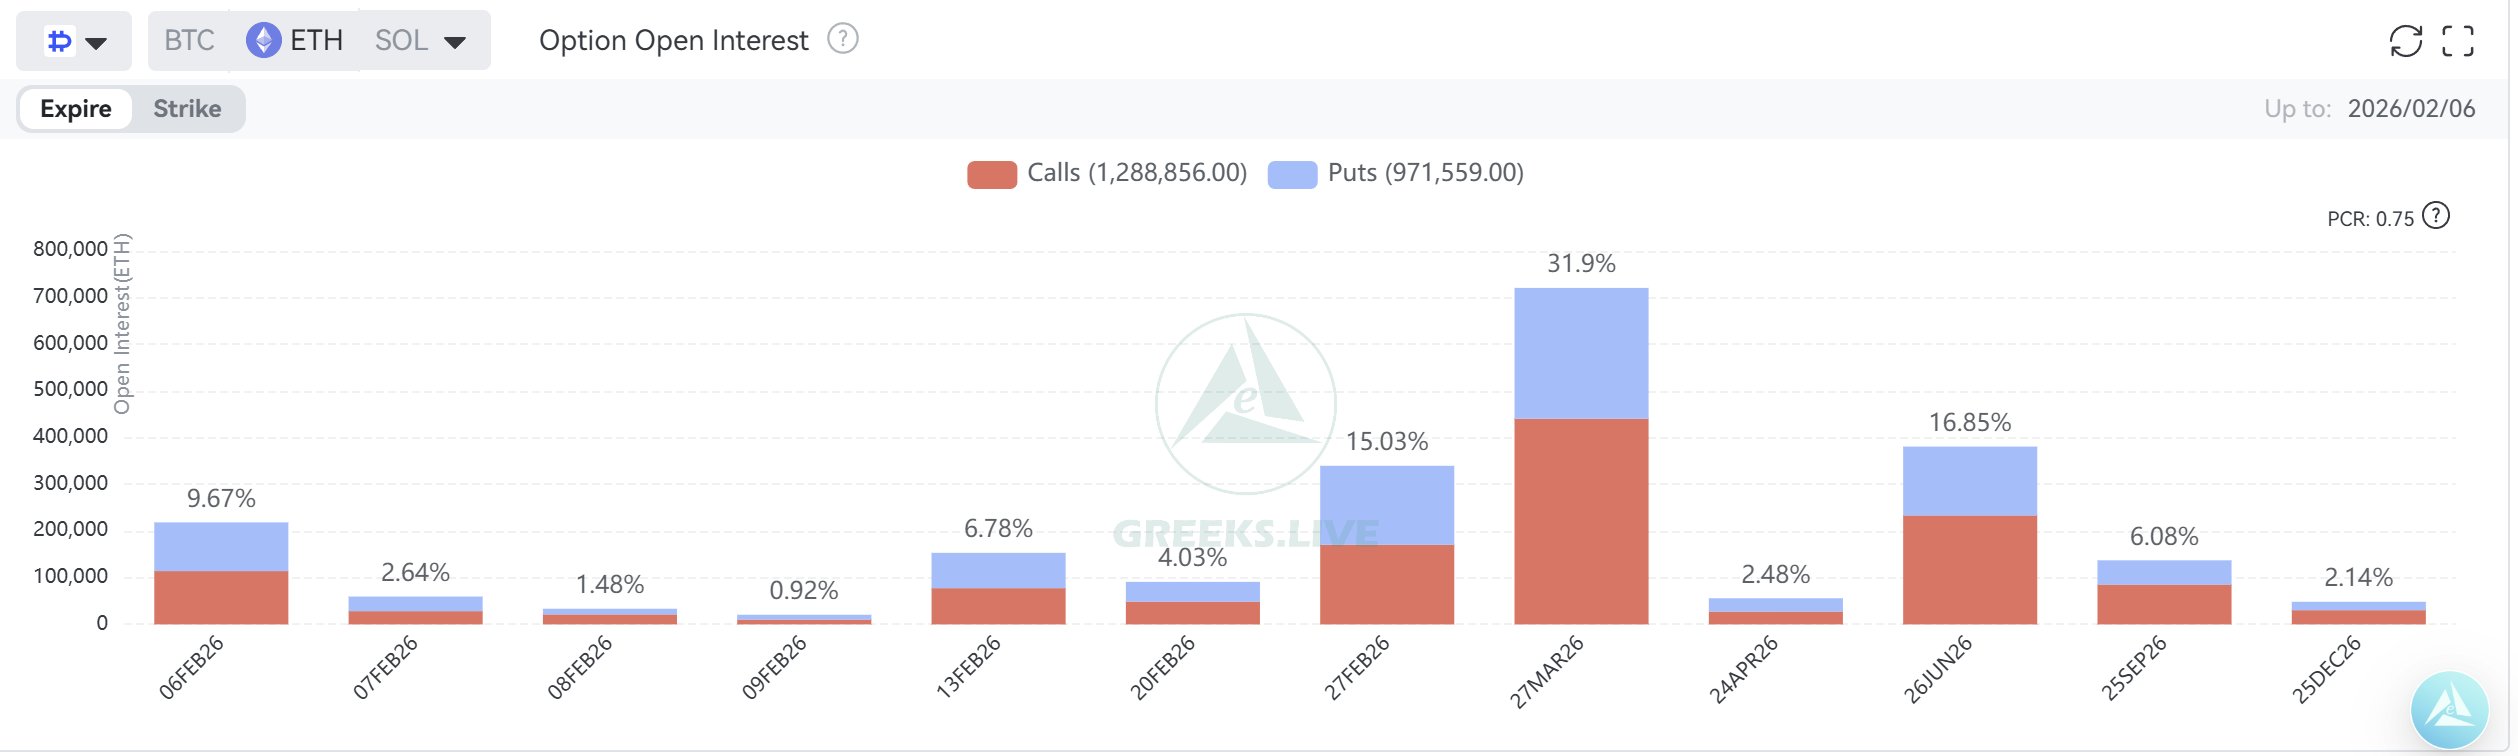
Task: Expand the exchange selector dropdown arrow
Action: click(97, 42)
